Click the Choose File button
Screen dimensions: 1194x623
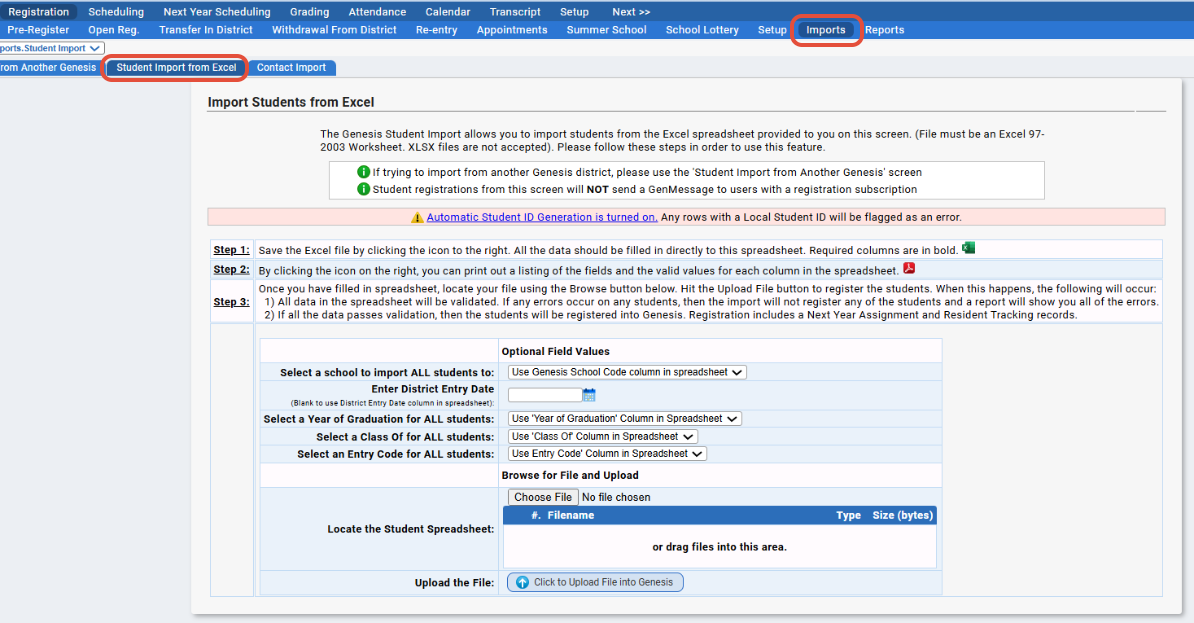(x=543, y=497)
